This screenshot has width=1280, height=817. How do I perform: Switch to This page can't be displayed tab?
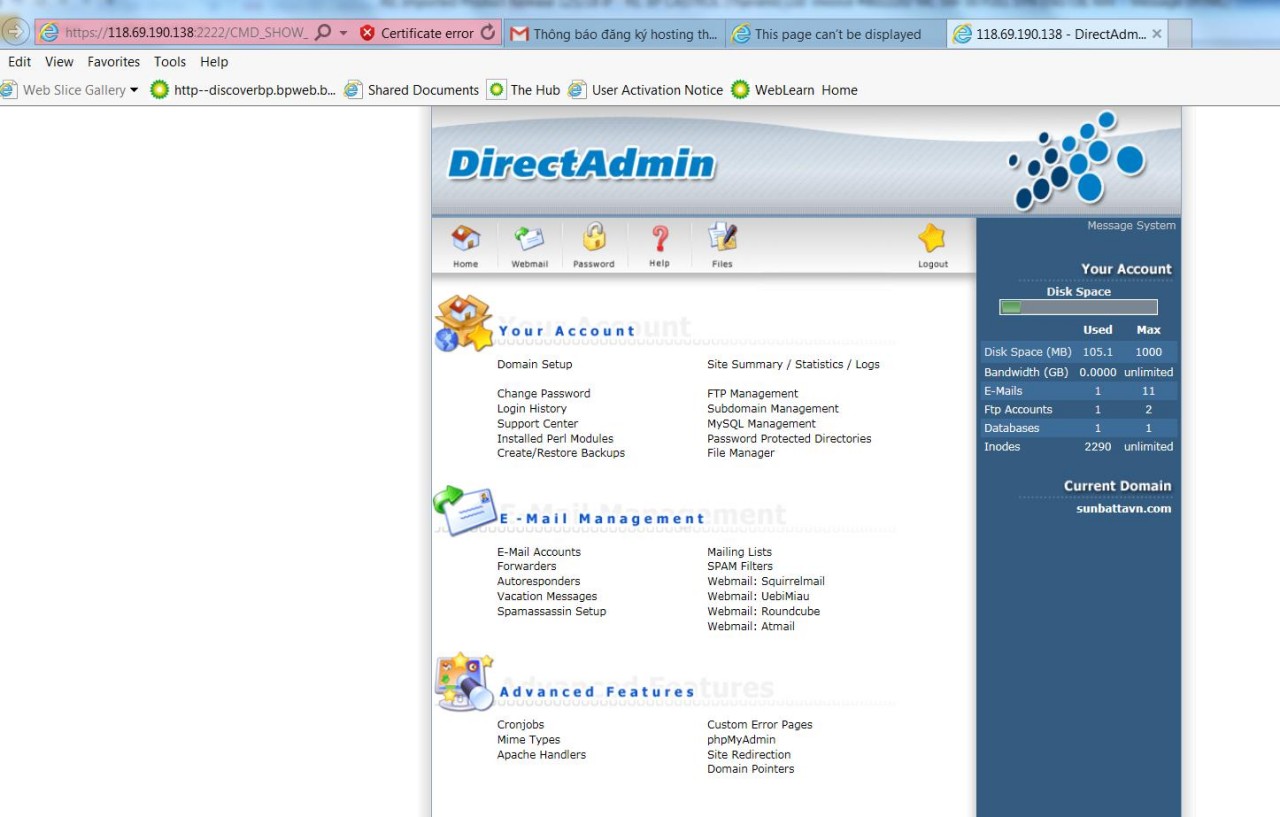tap(836, 34)
